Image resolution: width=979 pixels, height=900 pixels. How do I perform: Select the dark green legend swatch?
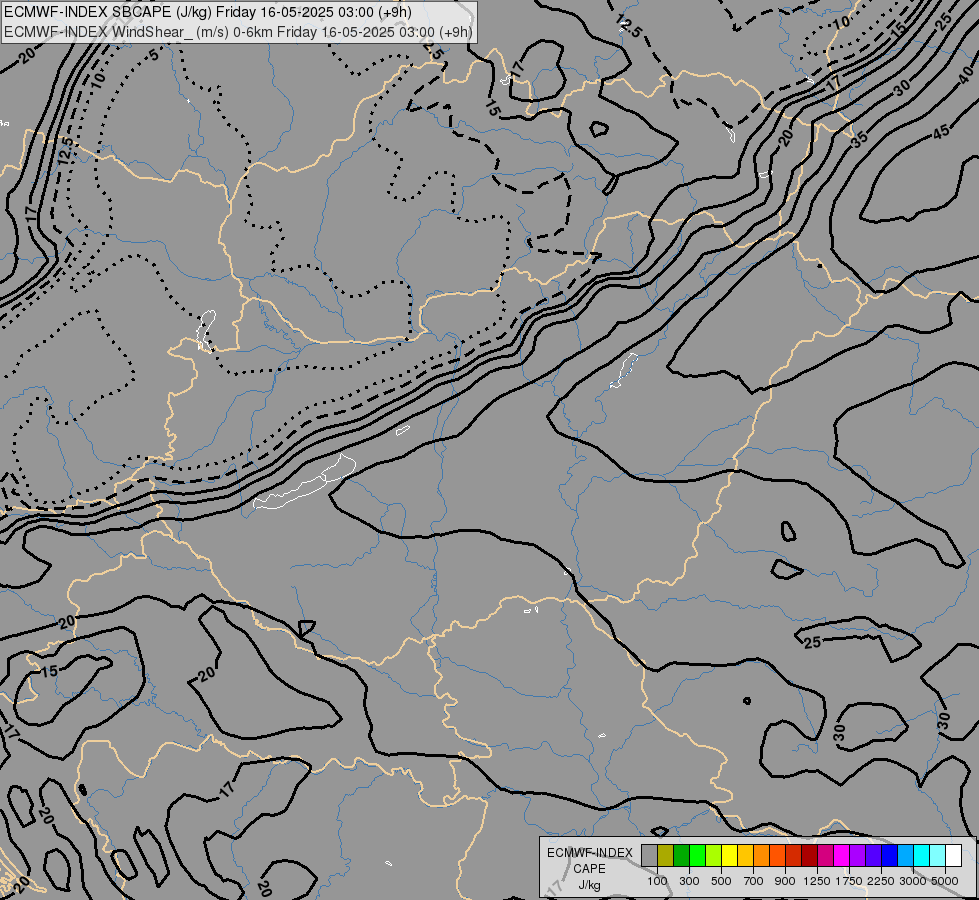coord(681,855)
